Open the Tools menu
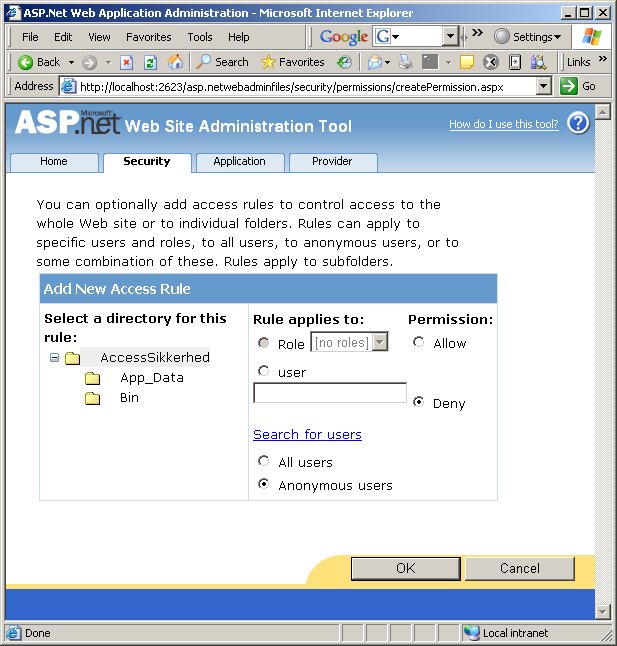Viewport: 617px width, 646px height. click(200, 37)
